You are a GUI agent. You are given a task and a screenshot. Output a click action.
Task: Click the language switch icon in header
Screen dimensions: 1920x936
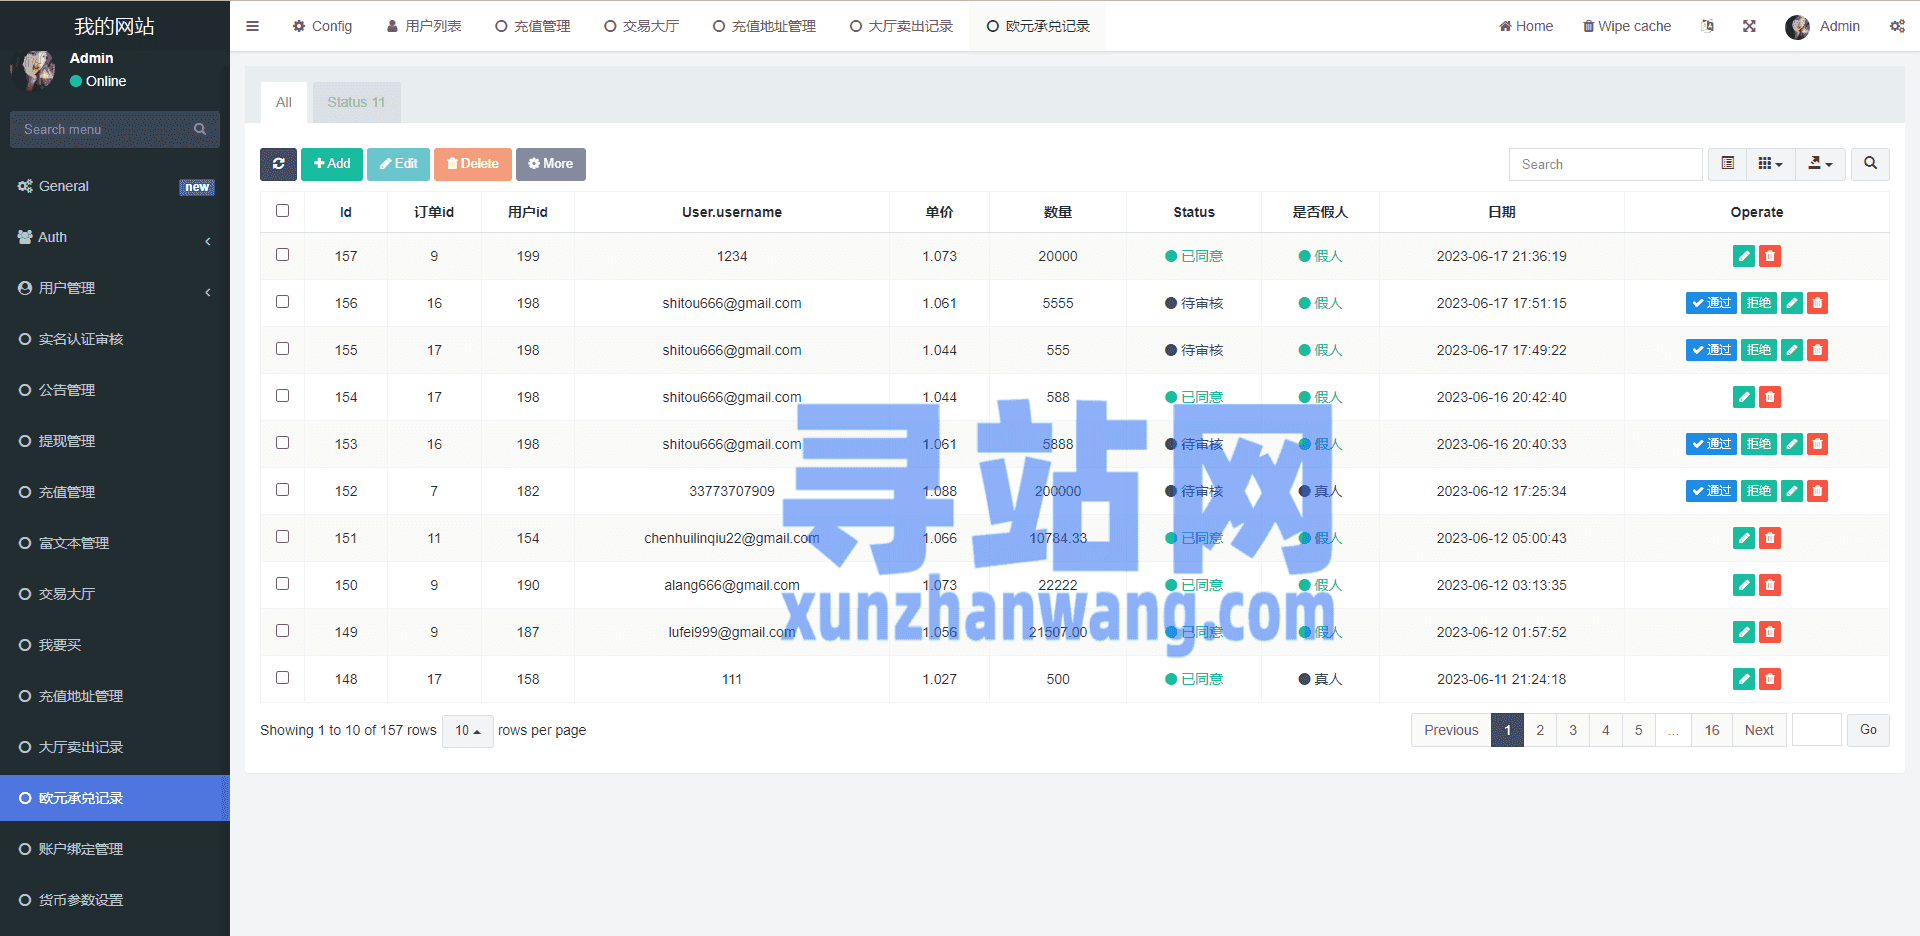pos(1707,26)
